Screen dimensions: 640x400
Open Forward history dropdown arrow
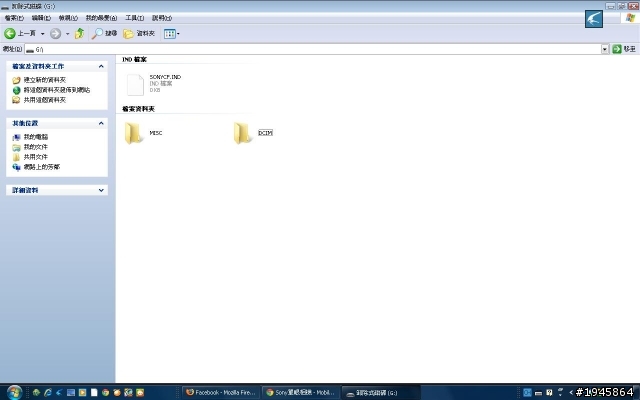67,34
